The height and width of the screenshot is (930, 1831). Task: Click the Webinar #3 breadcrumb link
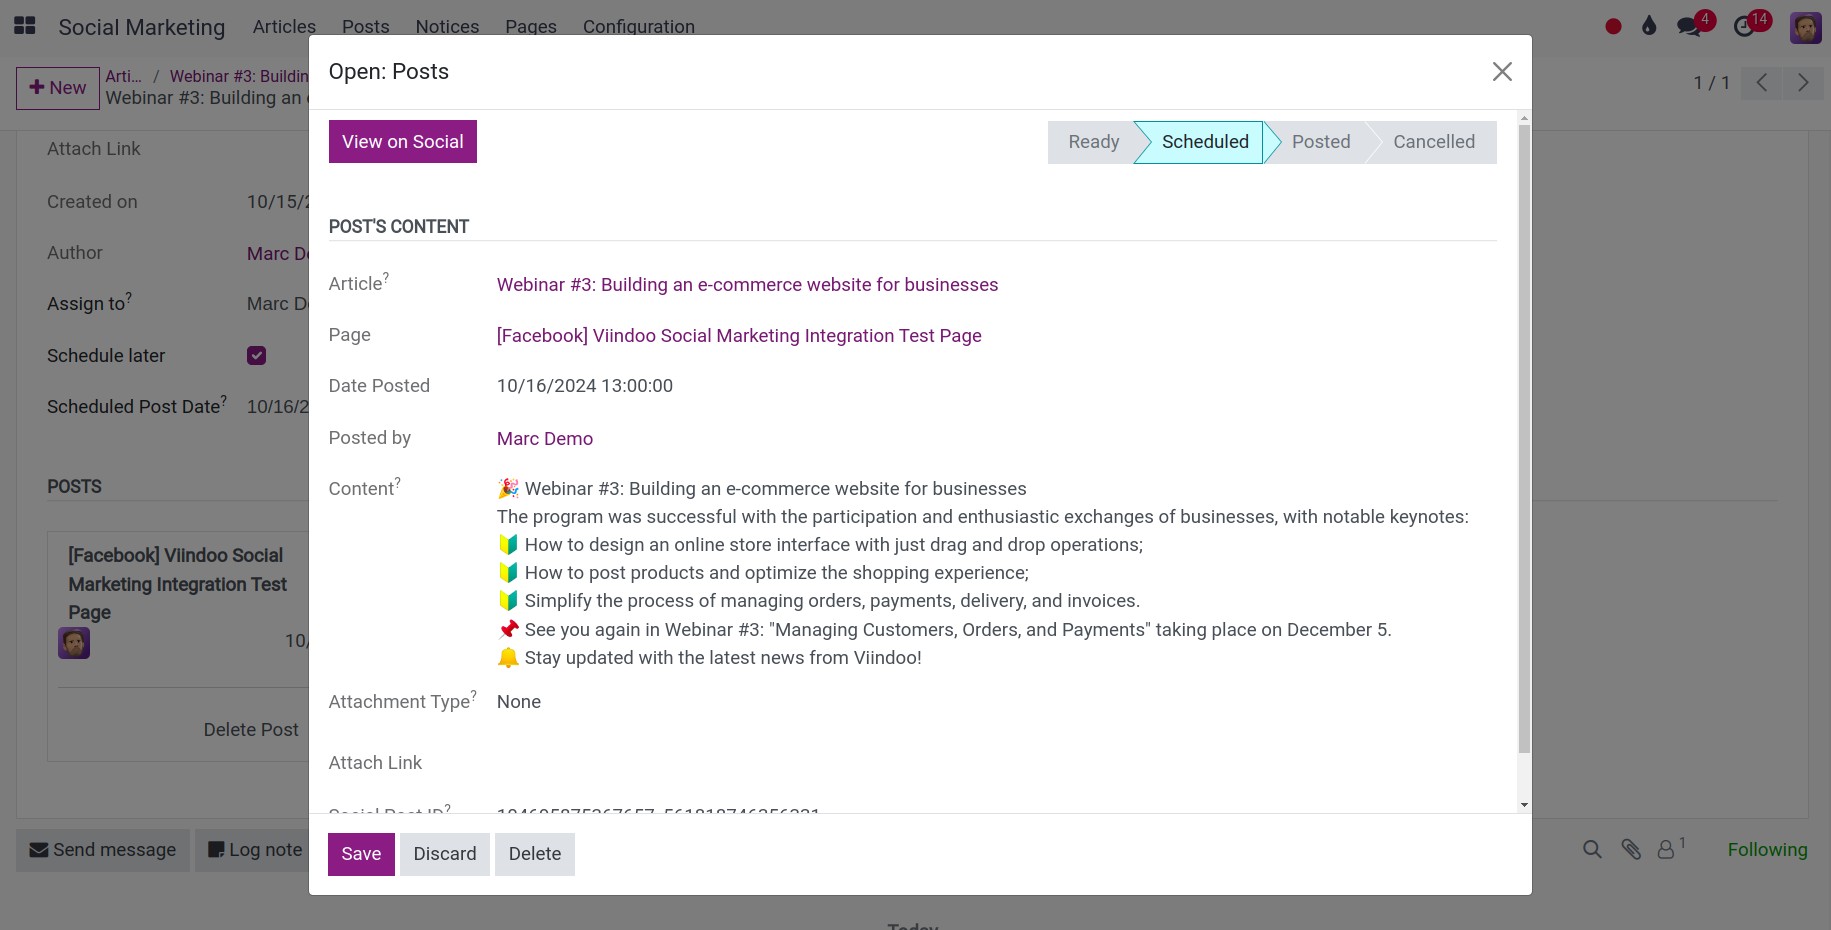point(239,76)
